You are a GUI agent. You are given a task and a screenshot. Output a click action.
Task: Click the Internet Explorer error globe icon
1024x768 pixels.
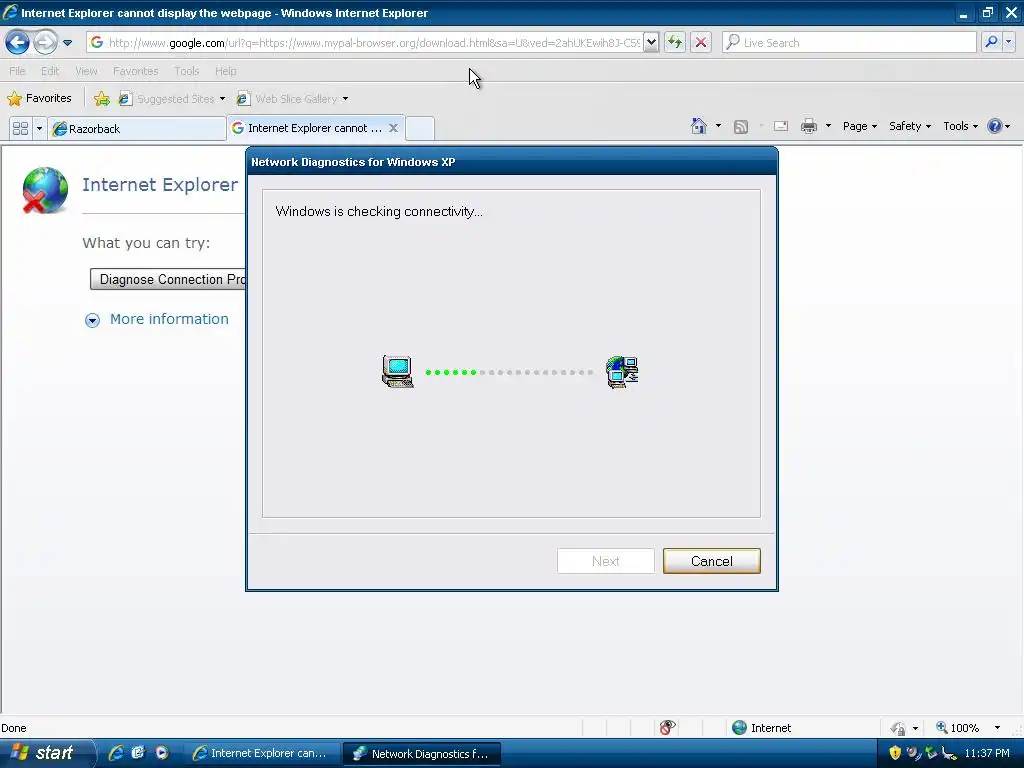[x=44, y=190]
